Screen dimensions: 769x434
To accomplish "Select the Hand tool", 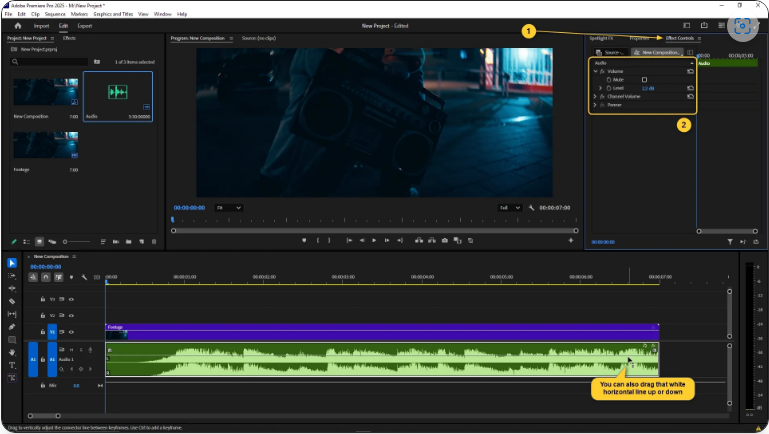I will point(12,353).
